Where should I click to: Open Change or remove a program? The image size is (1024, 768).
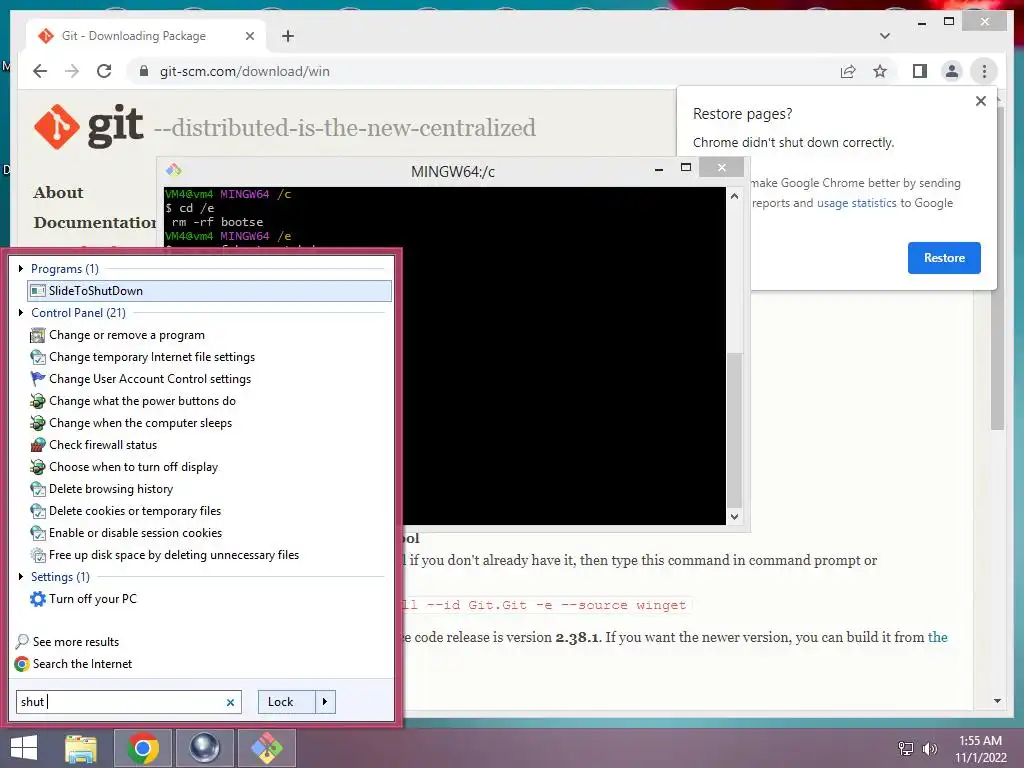(x=127, y=335)
